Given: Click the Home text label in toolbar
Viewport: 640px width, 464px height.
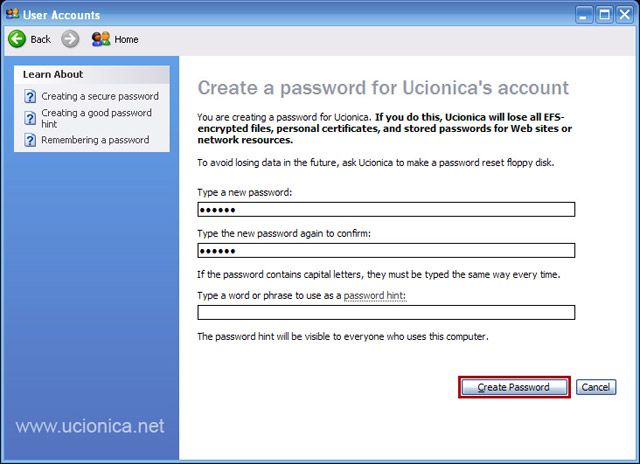Looking at the screenshot, I should click(127, 39).
